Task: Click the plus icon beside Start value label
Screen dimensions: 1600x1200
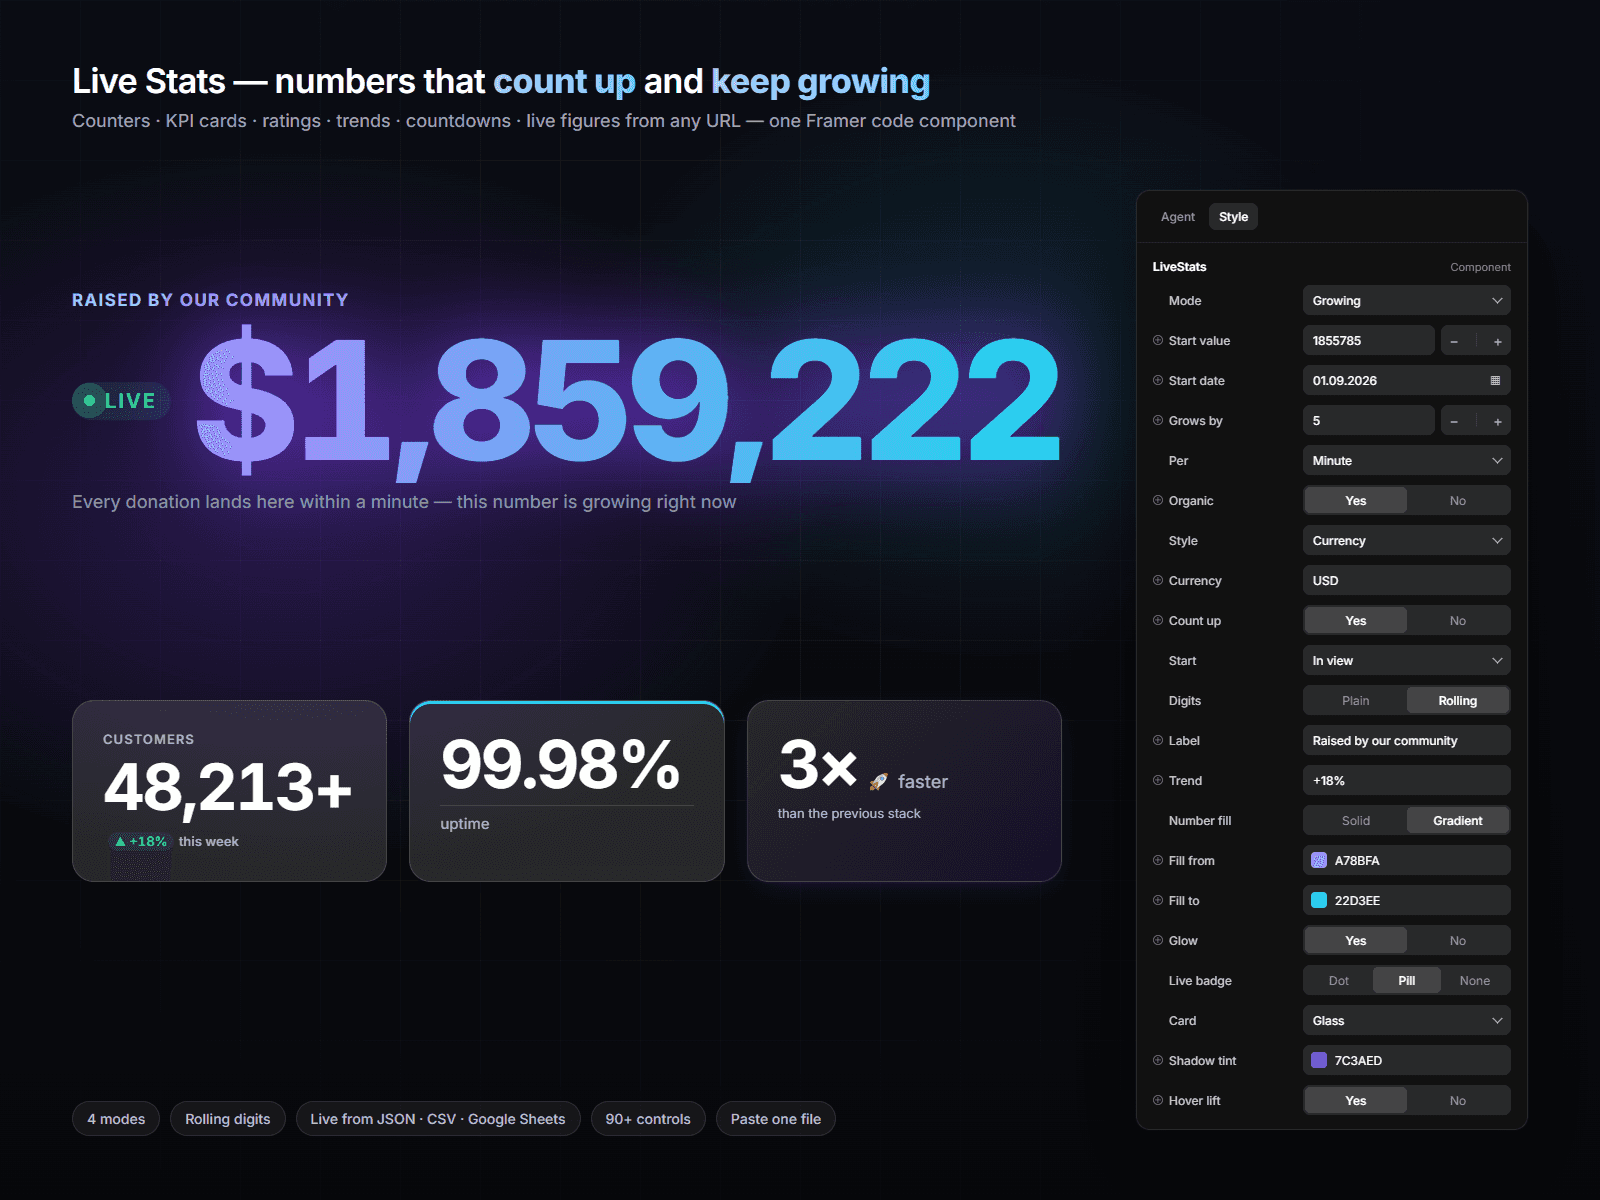Action: (x=1158, y=340)
